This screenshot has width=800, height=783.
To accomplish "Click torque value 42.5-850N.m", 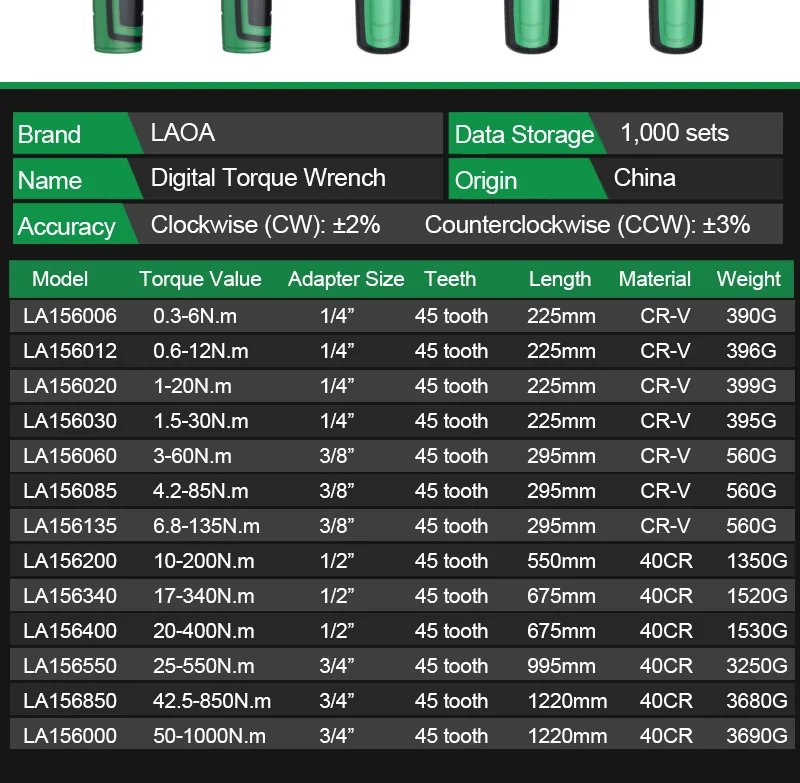I will (x=212, y=701).
